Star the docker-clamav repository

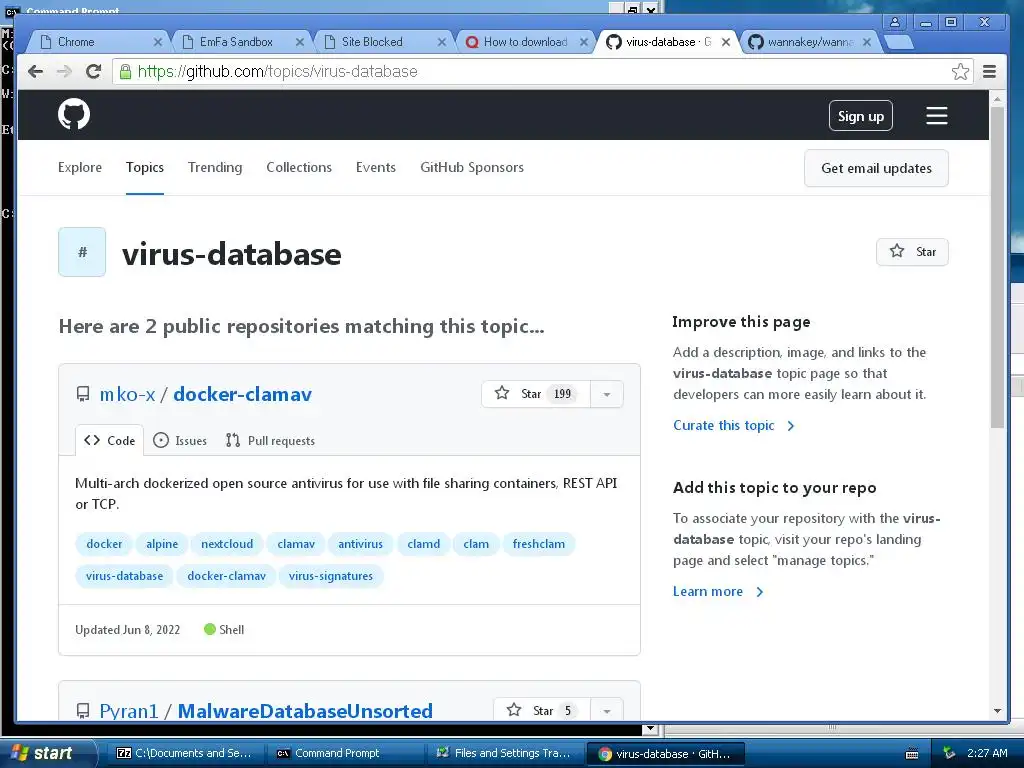coord(536,394)
